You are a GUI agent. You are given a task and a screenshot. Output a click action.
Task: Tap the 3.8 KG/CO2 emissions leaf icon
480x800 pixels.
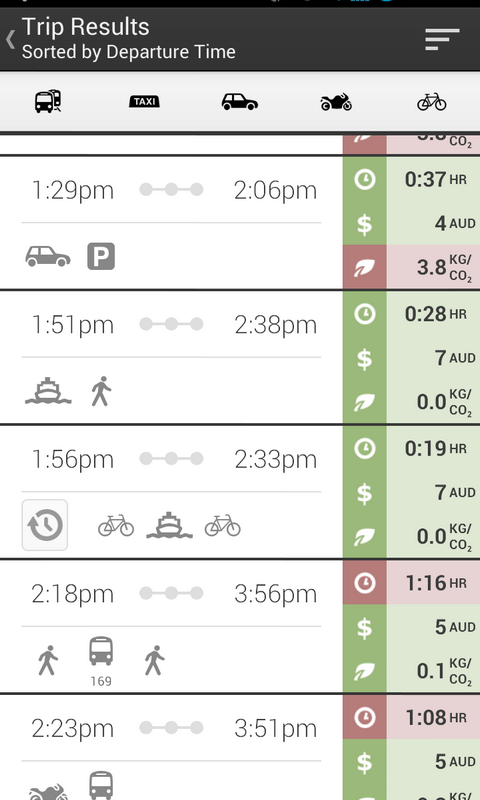pos(365,267)
